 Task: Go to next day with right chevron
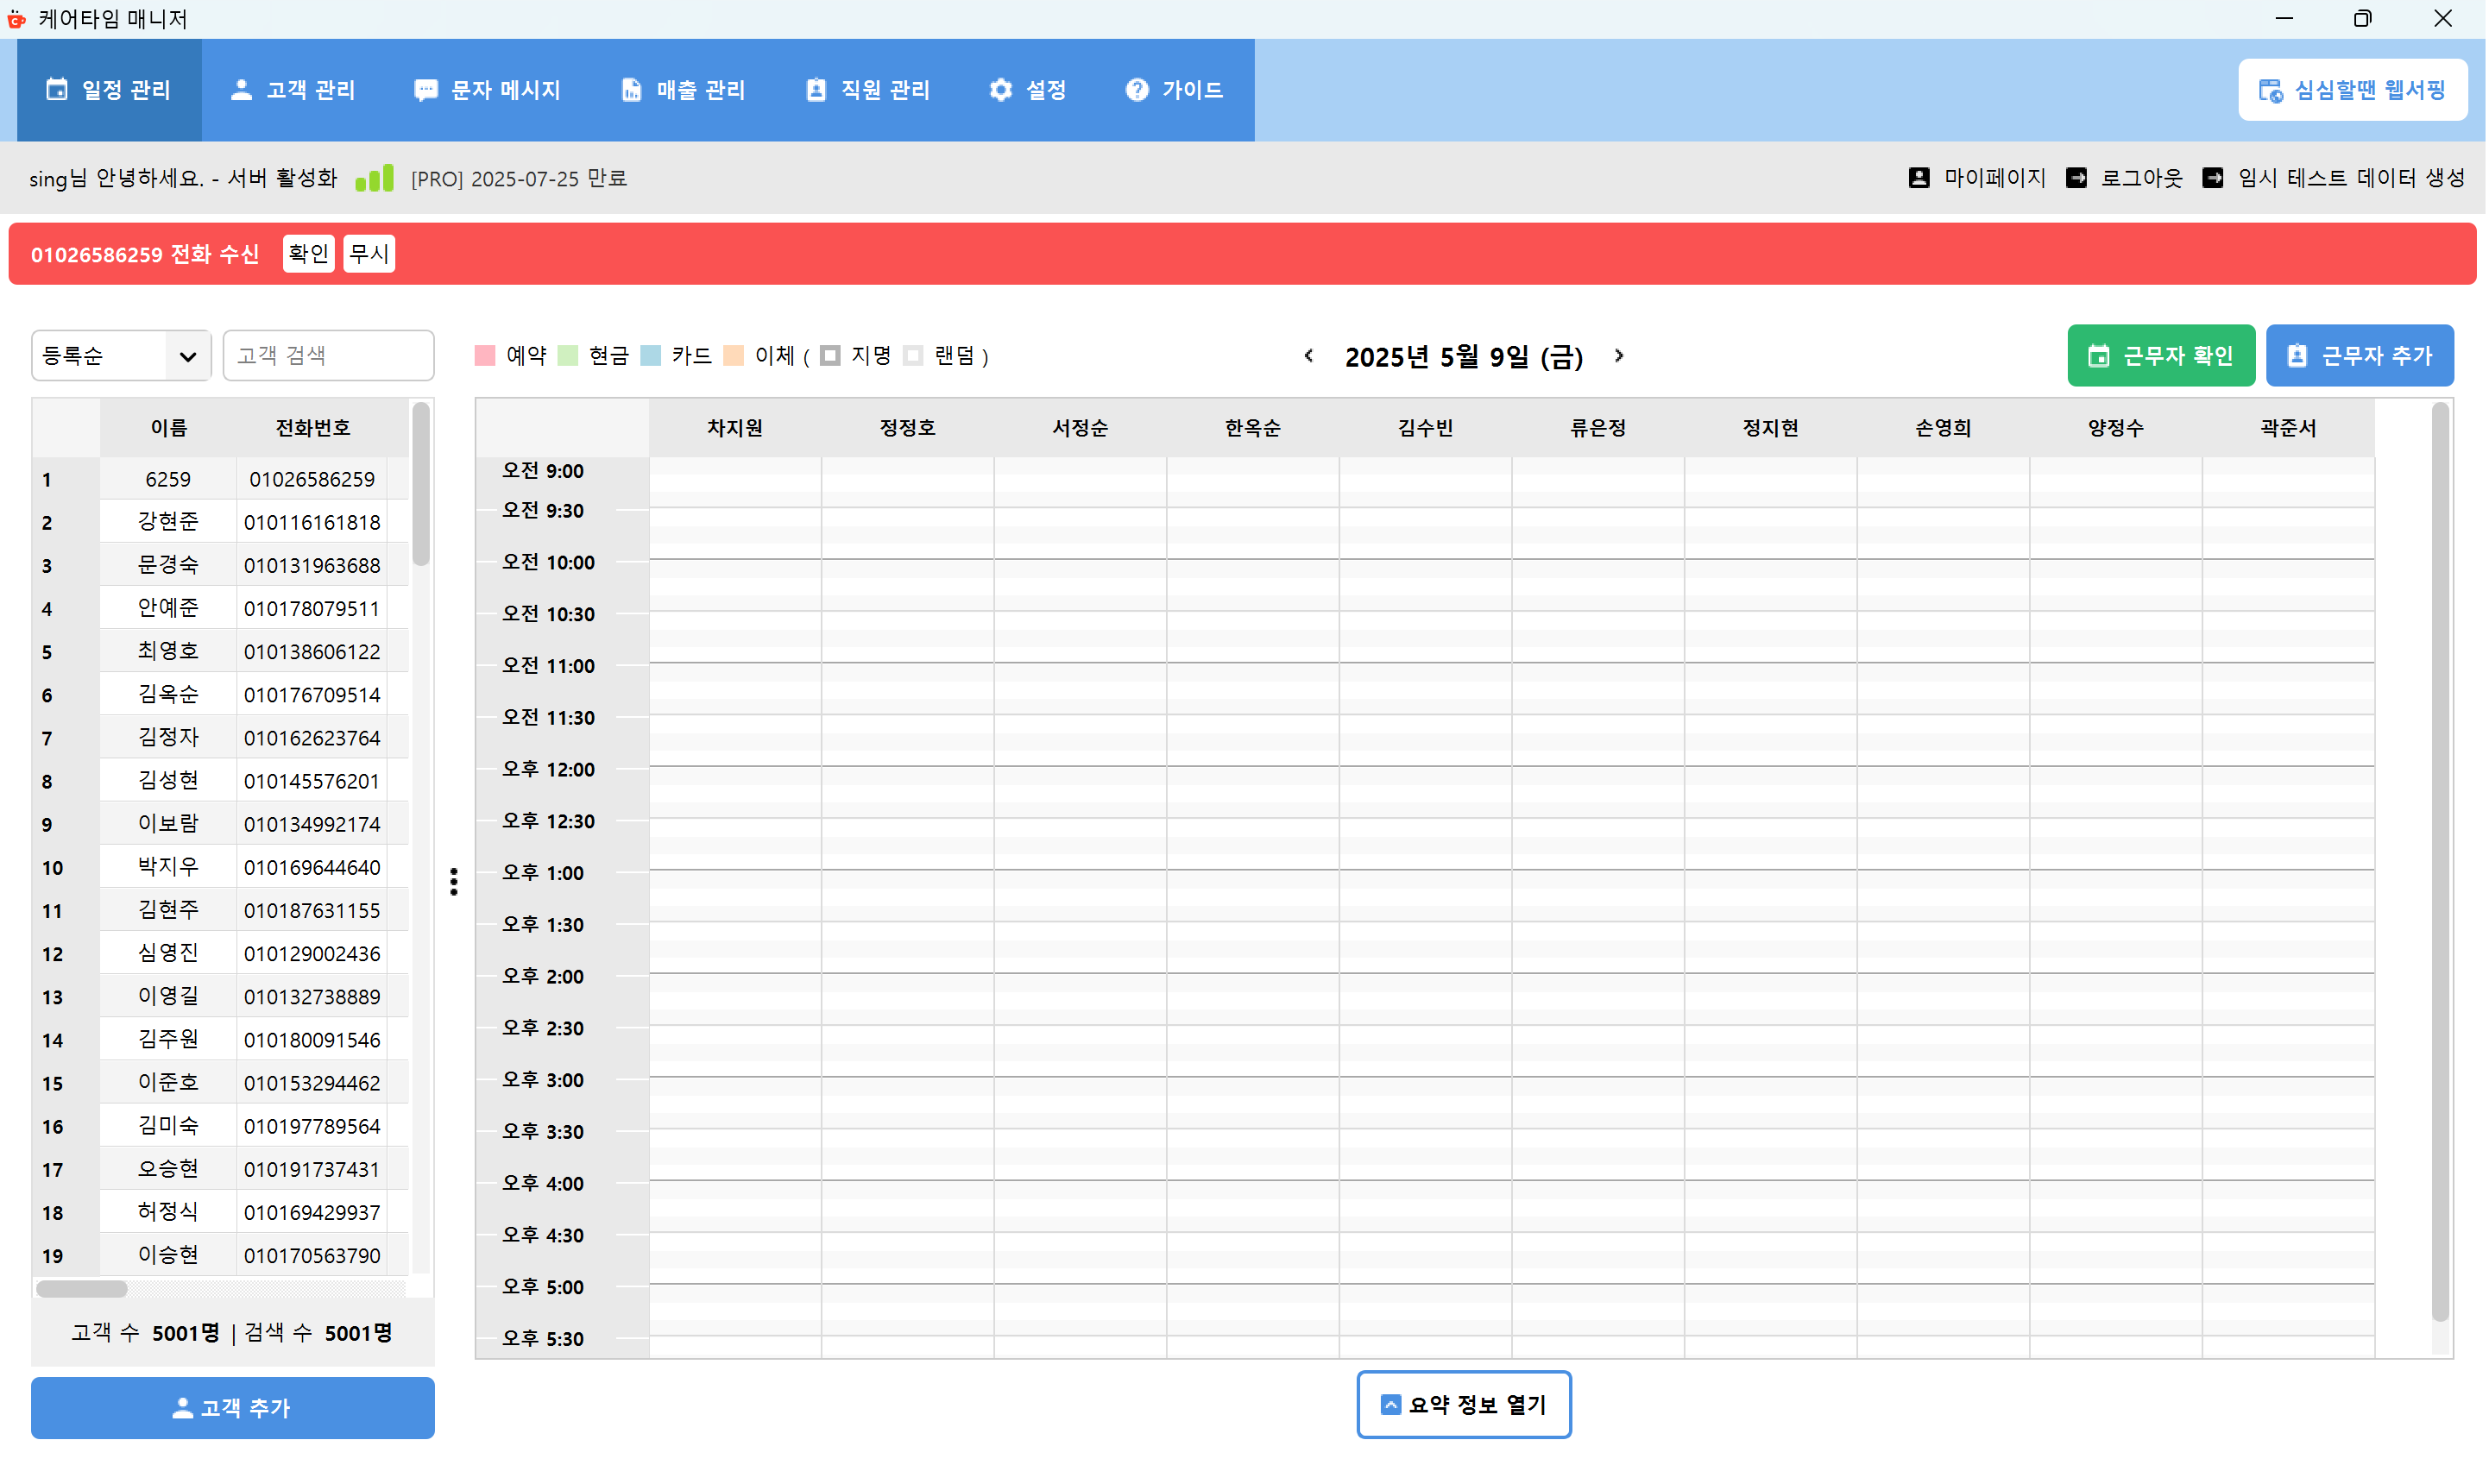point(1621,356)
